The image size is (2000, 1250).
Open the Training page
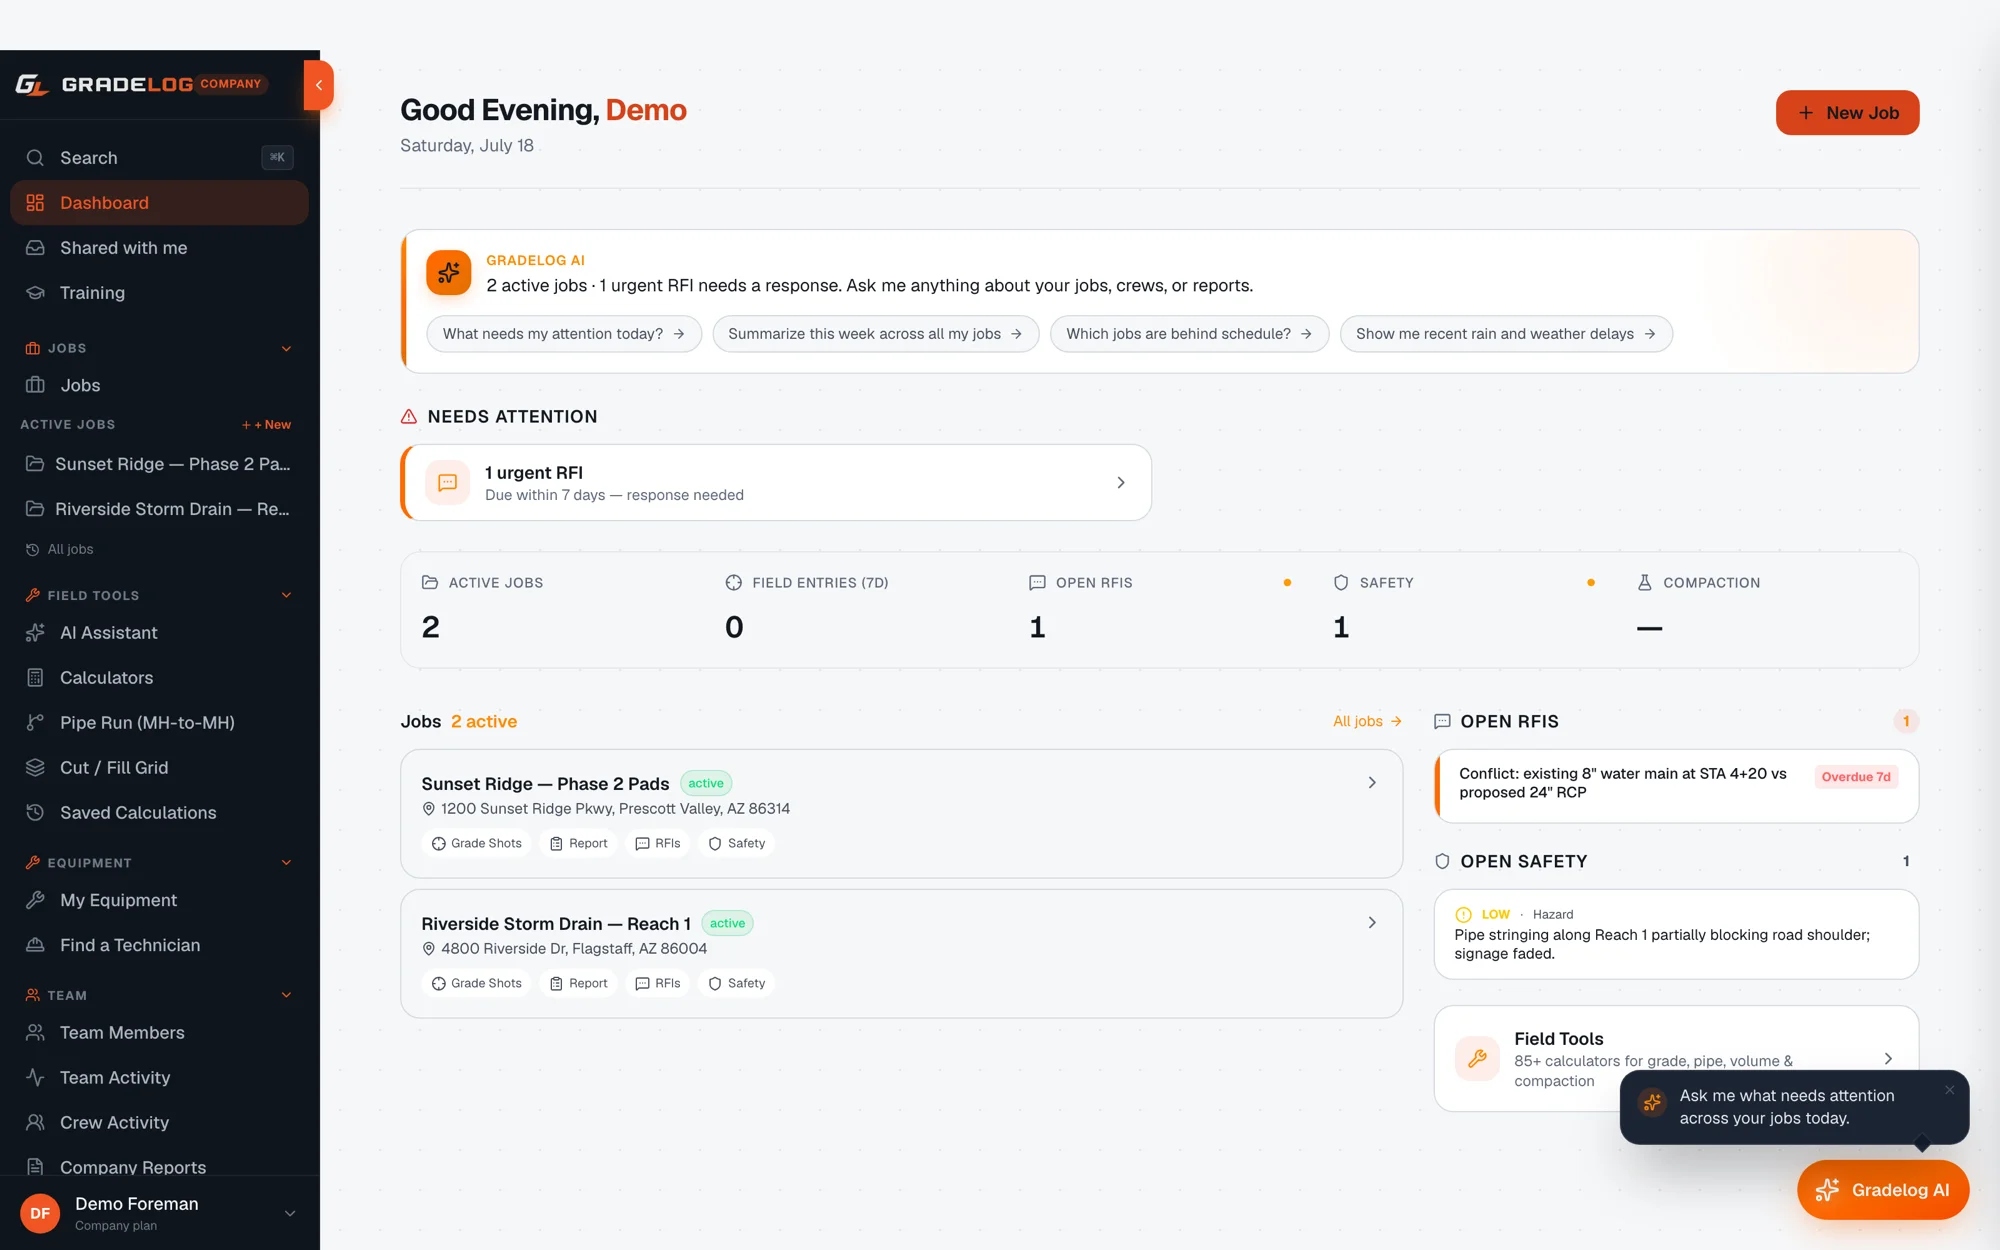click(x=160, y=293)
